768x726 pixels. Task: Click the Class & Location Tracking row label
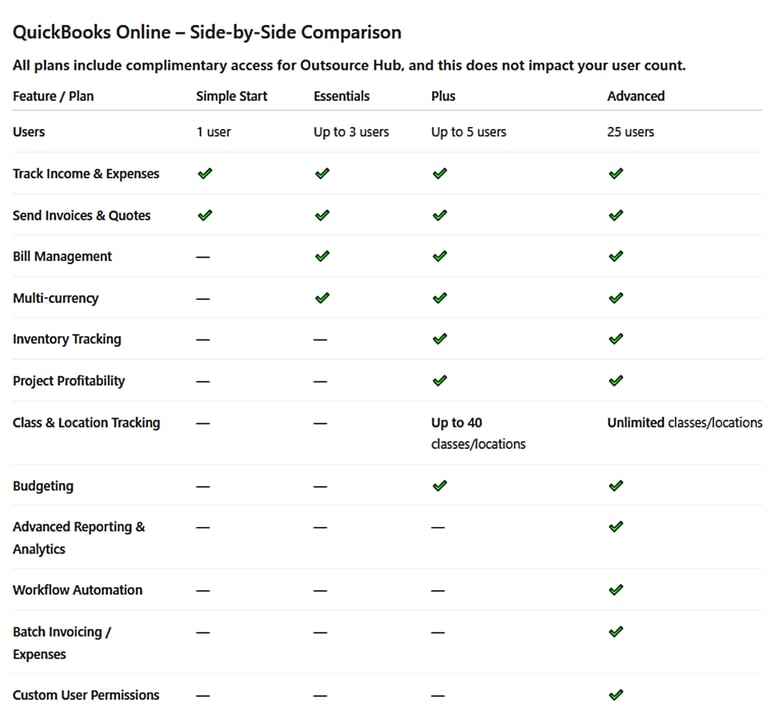[x=86, y=423]
